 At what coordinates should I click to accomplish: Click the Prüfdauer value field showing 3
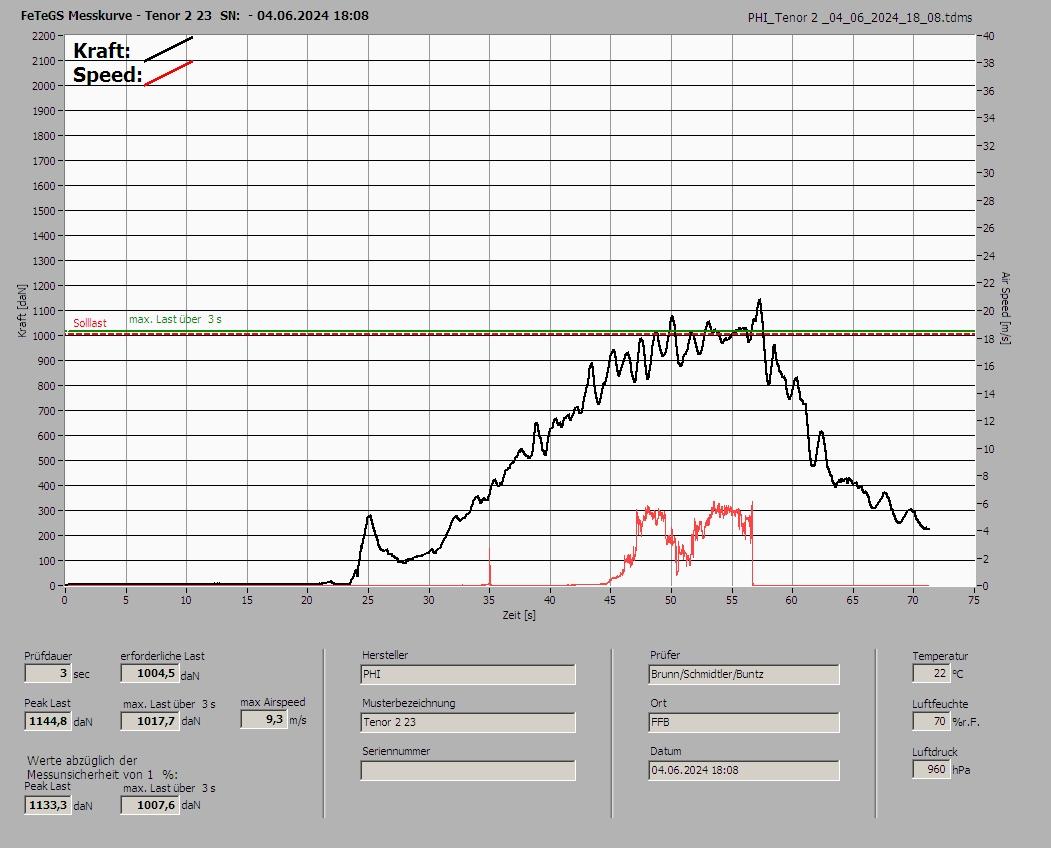tap(48, 673)
